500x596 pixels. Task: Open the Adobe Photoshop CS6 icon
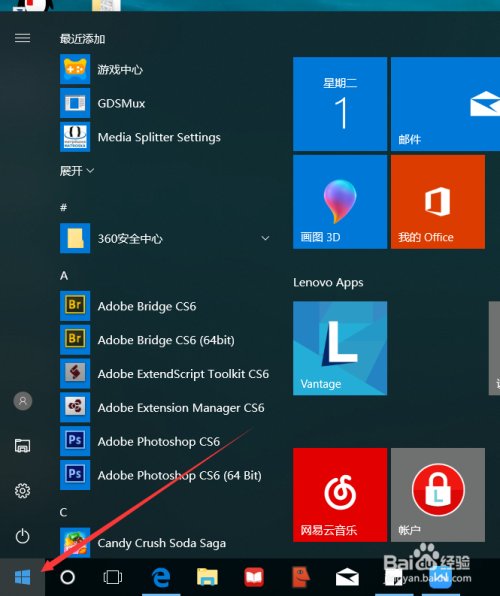click(x=75, y=441)
